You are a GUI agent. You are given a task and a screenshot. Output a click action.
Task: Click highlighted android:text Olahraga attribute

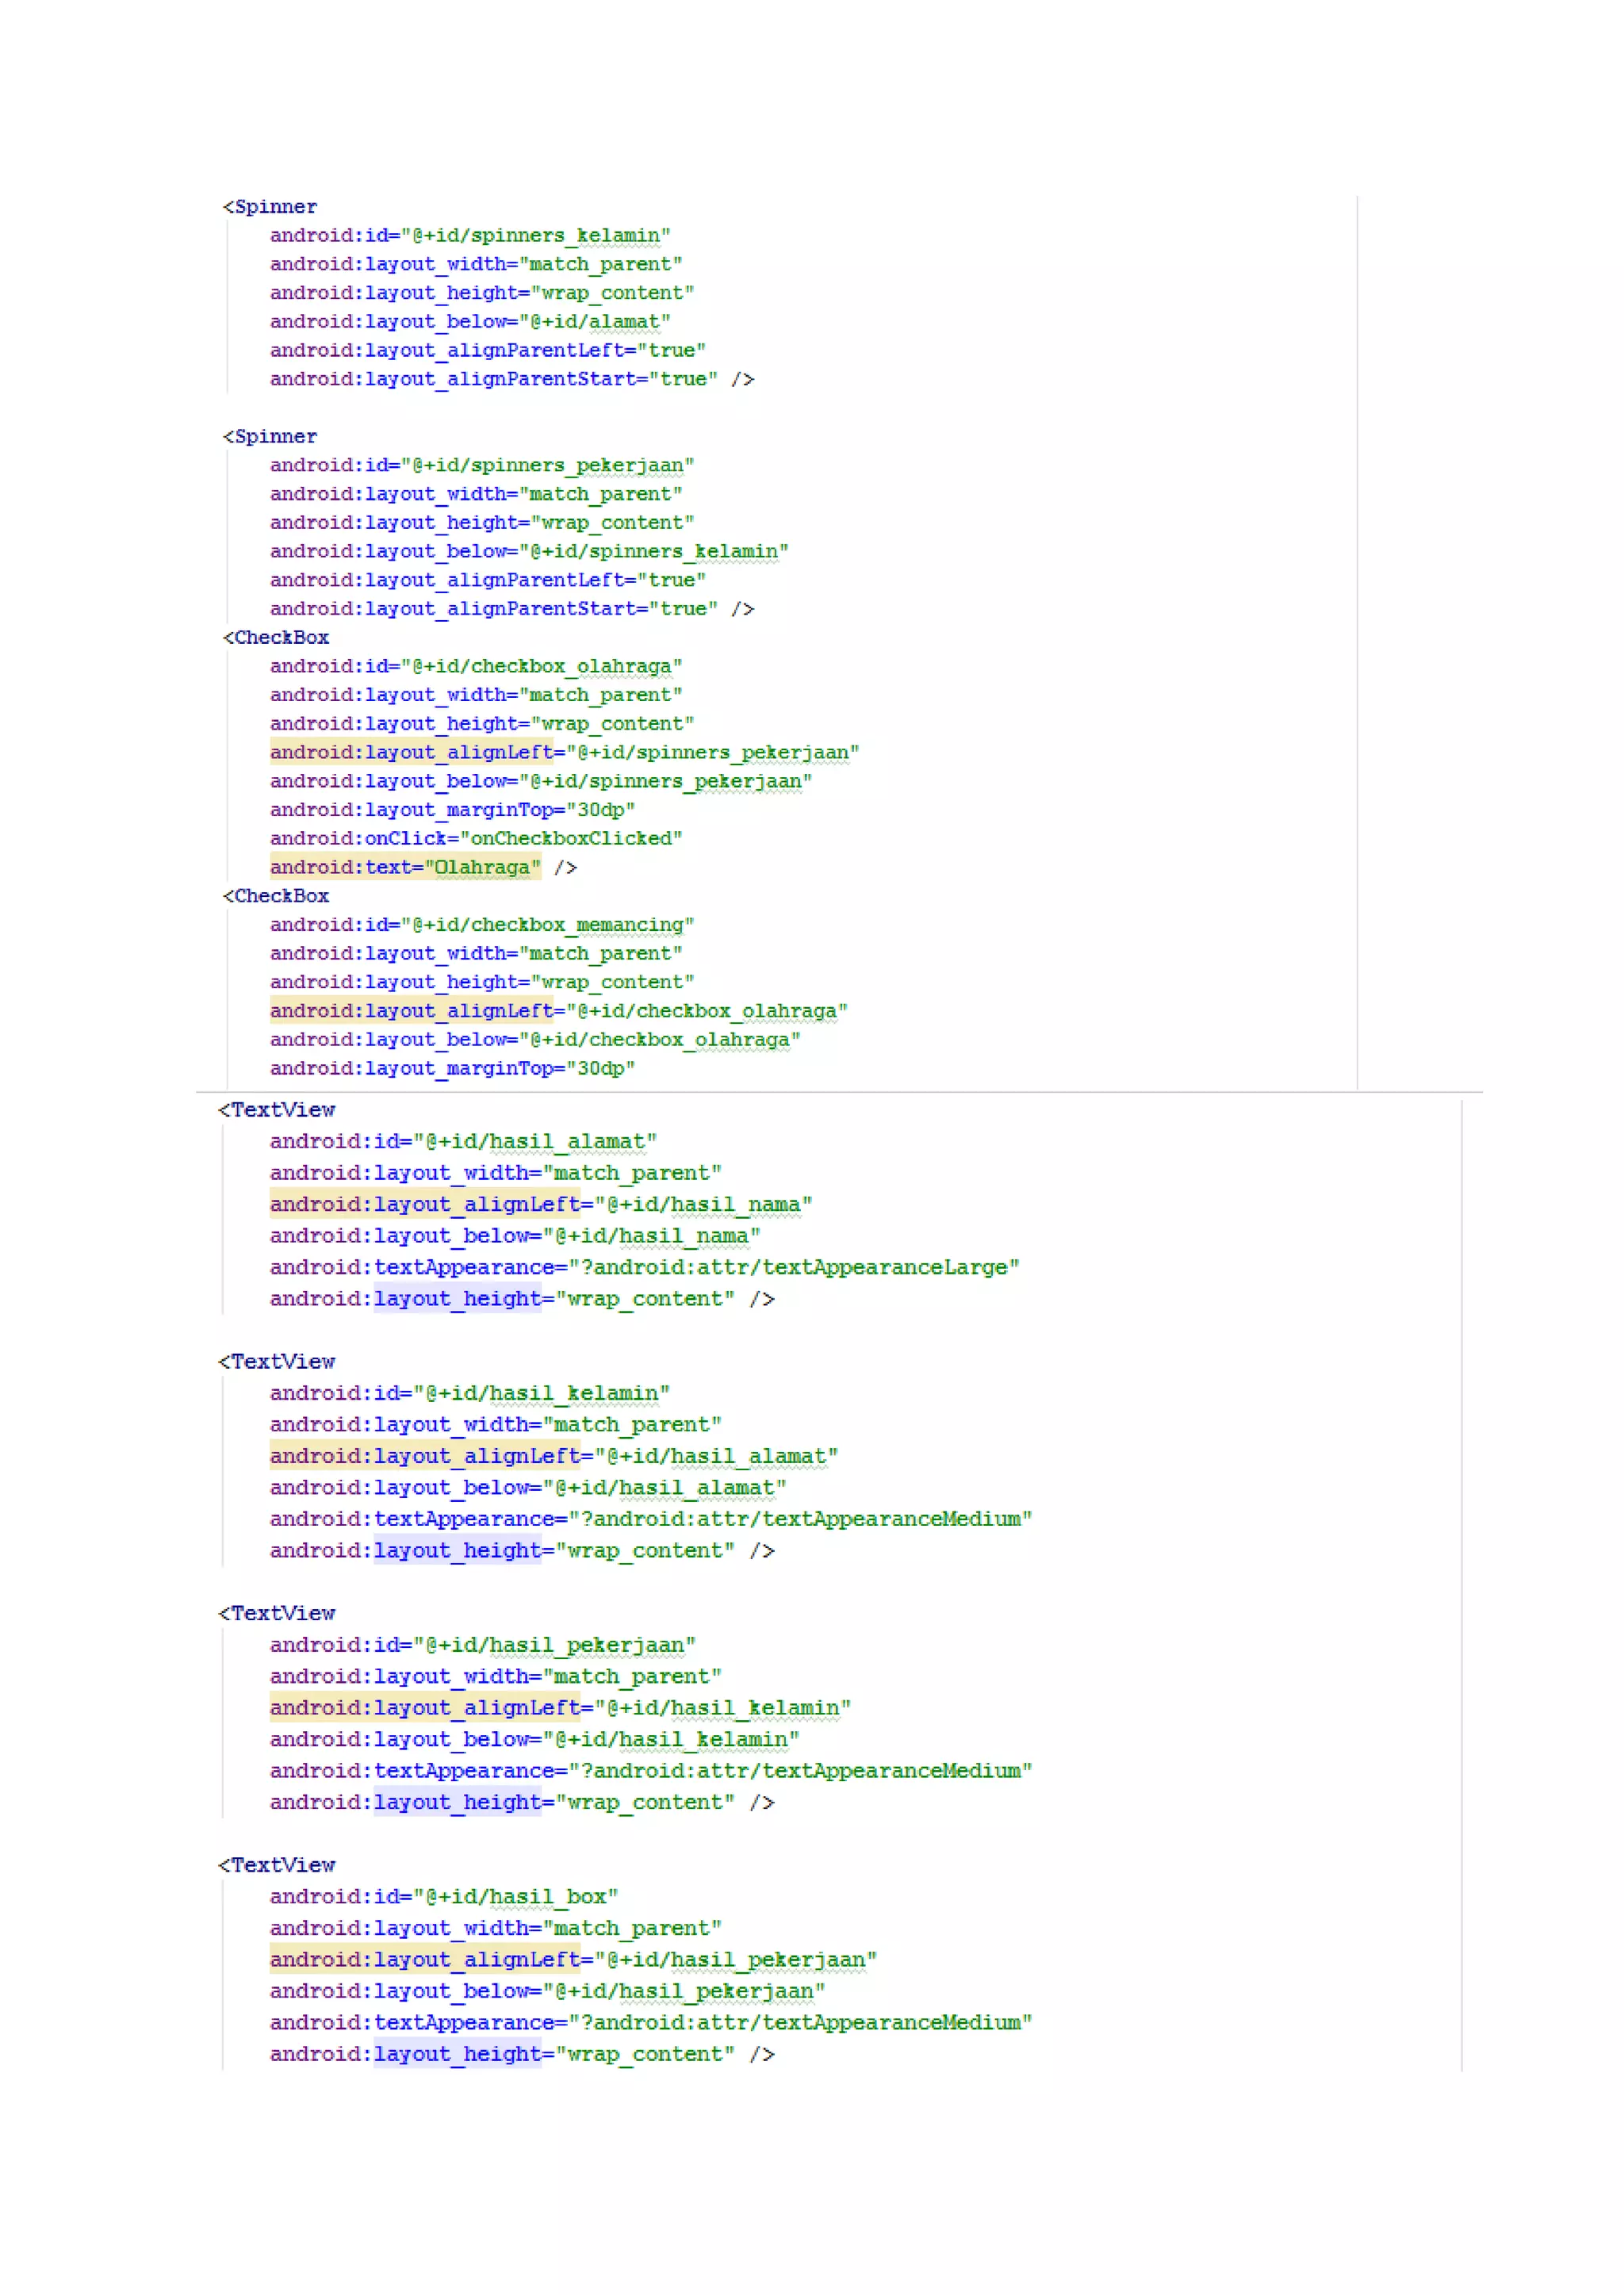tap(405, 868)
